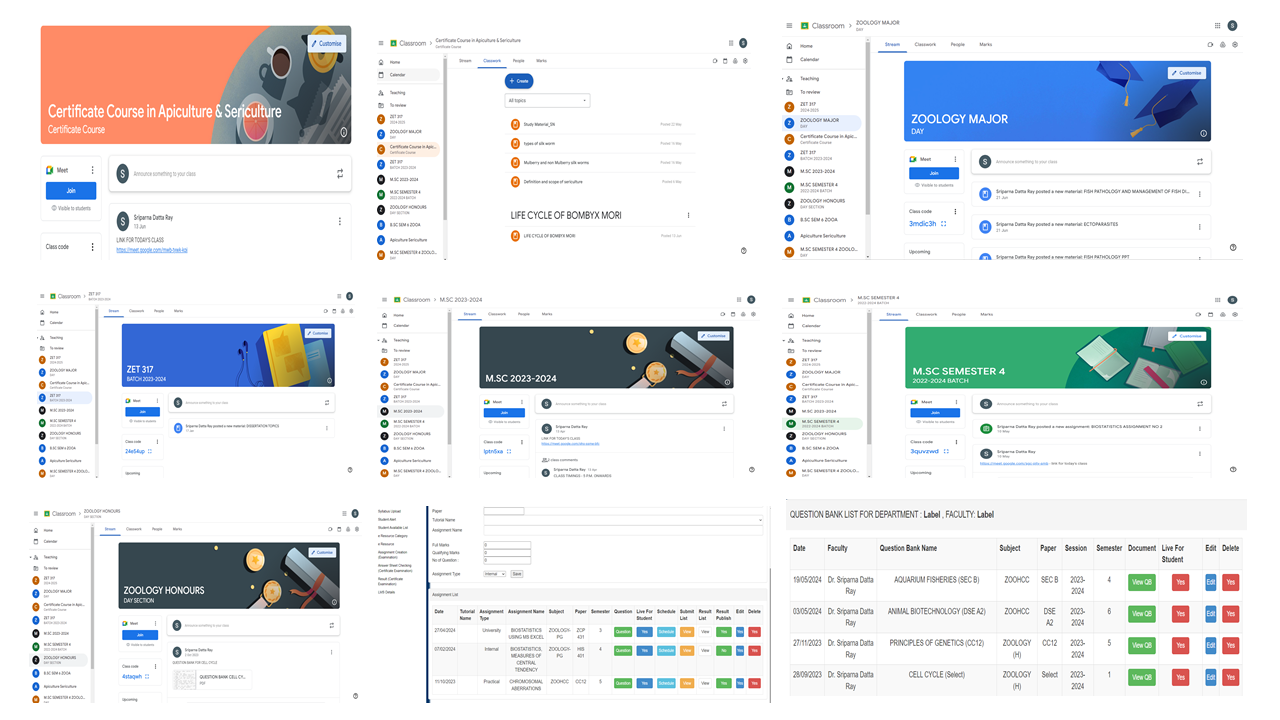Select Apiculture Sericulture class in ZOOLOGY MAJOR sidebar
Viewport: 1280px width, 720px height.
point(822,236)
